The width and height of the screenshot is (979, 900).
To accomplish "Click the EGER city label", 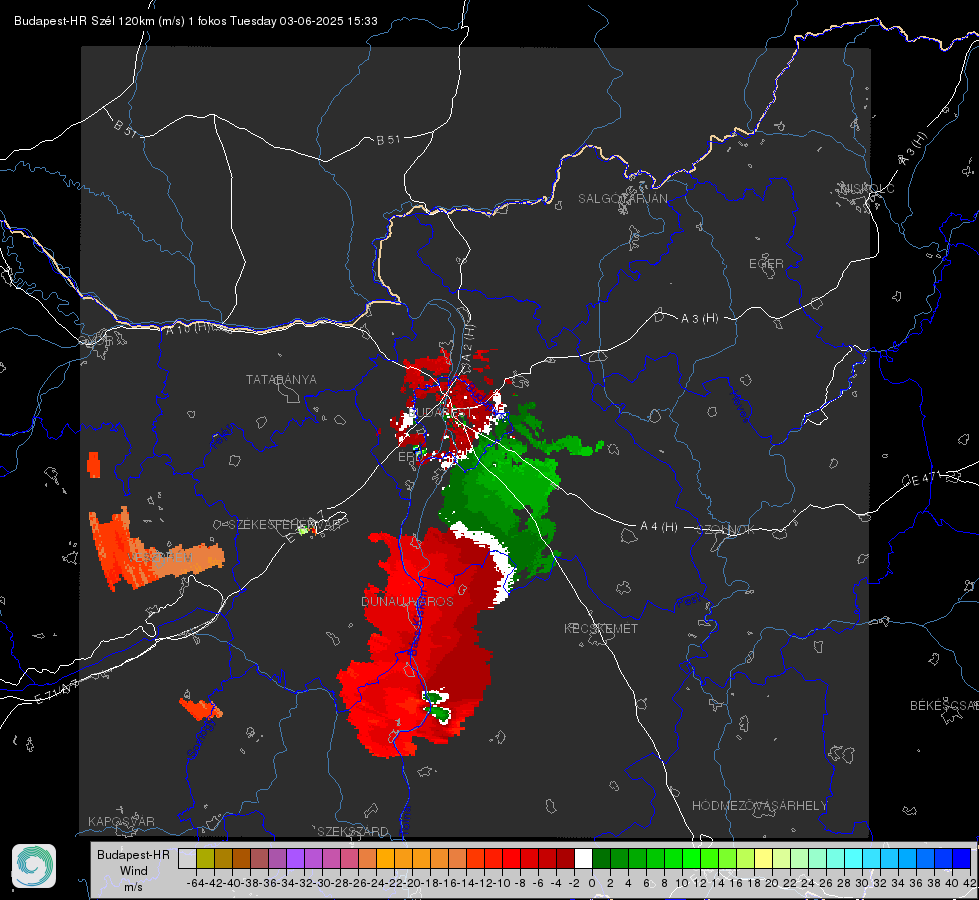I will point(766,264).
